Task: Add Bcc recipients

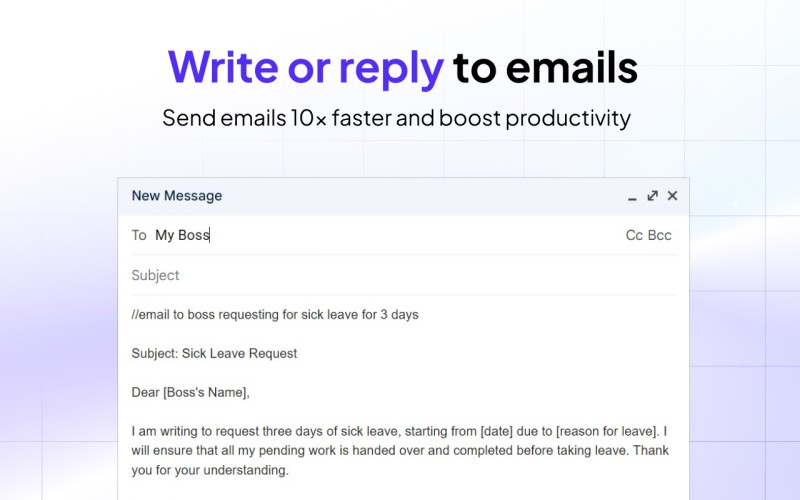Action: click(x=660, y=235)
